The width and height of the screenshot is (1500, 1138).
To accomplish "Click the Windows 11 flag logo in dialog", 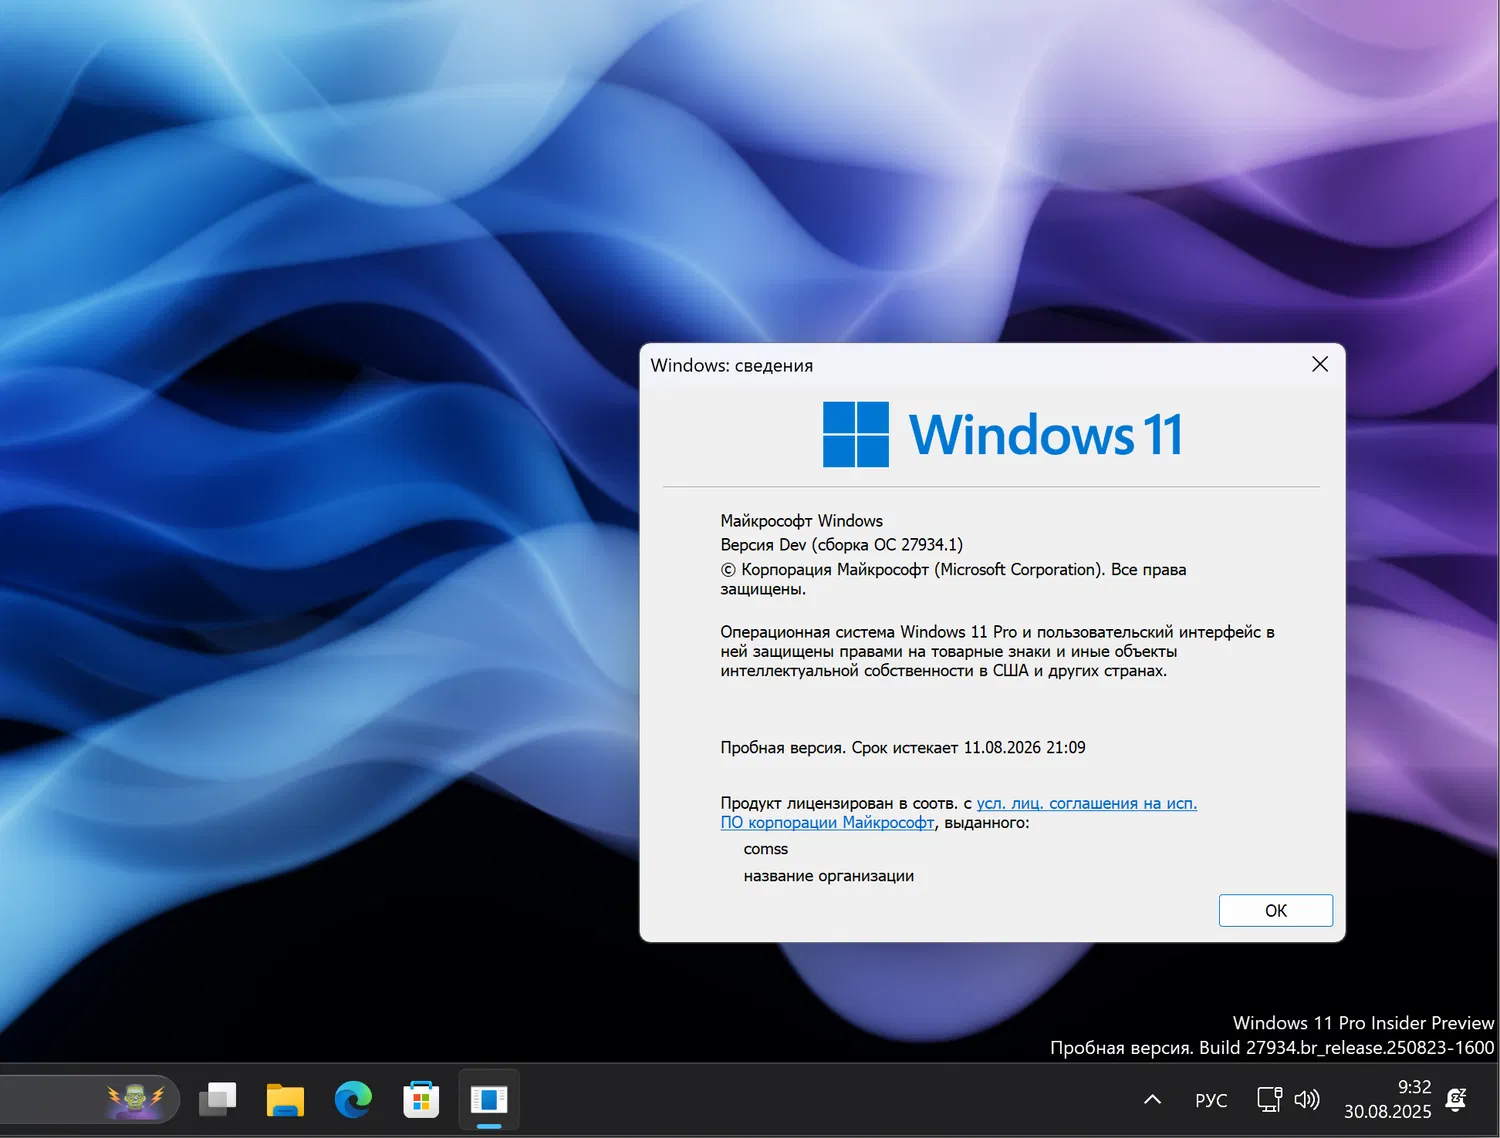I will (855, 434).
